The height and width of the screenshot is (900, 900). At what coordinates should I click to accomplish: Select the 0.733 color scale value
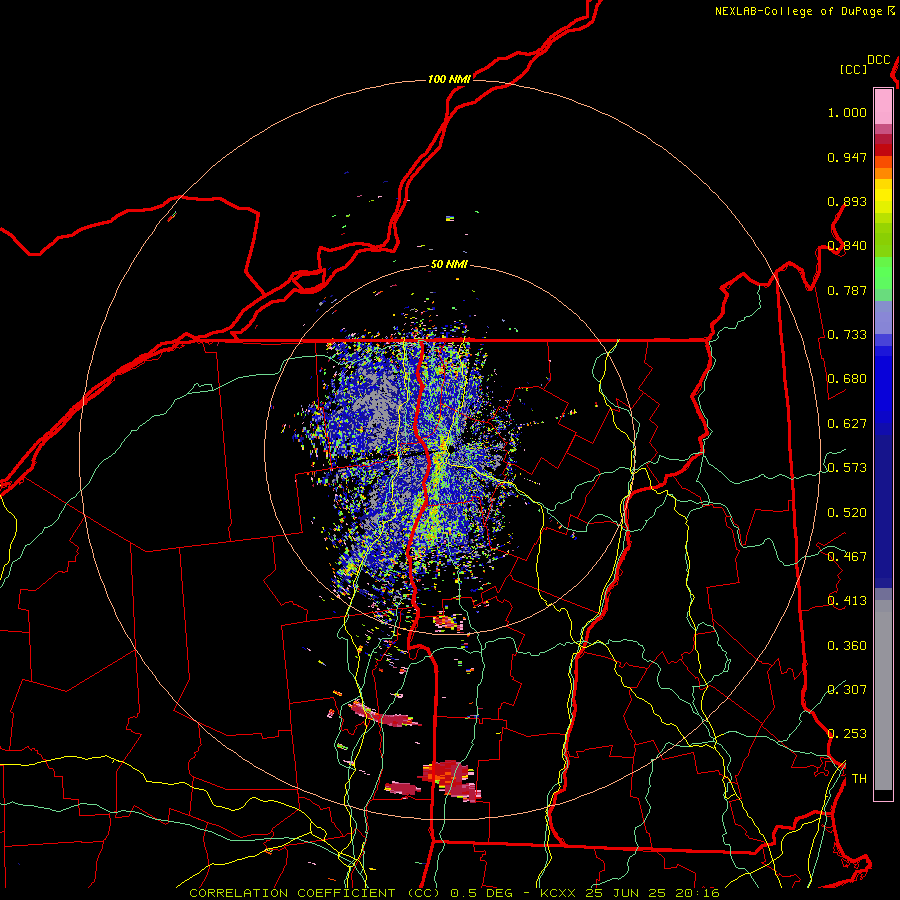[847, 335]
